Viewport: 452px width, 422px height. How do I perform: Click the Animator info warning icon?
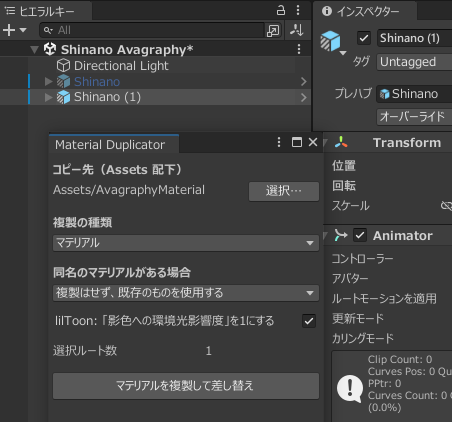click(x=350, y=389)
